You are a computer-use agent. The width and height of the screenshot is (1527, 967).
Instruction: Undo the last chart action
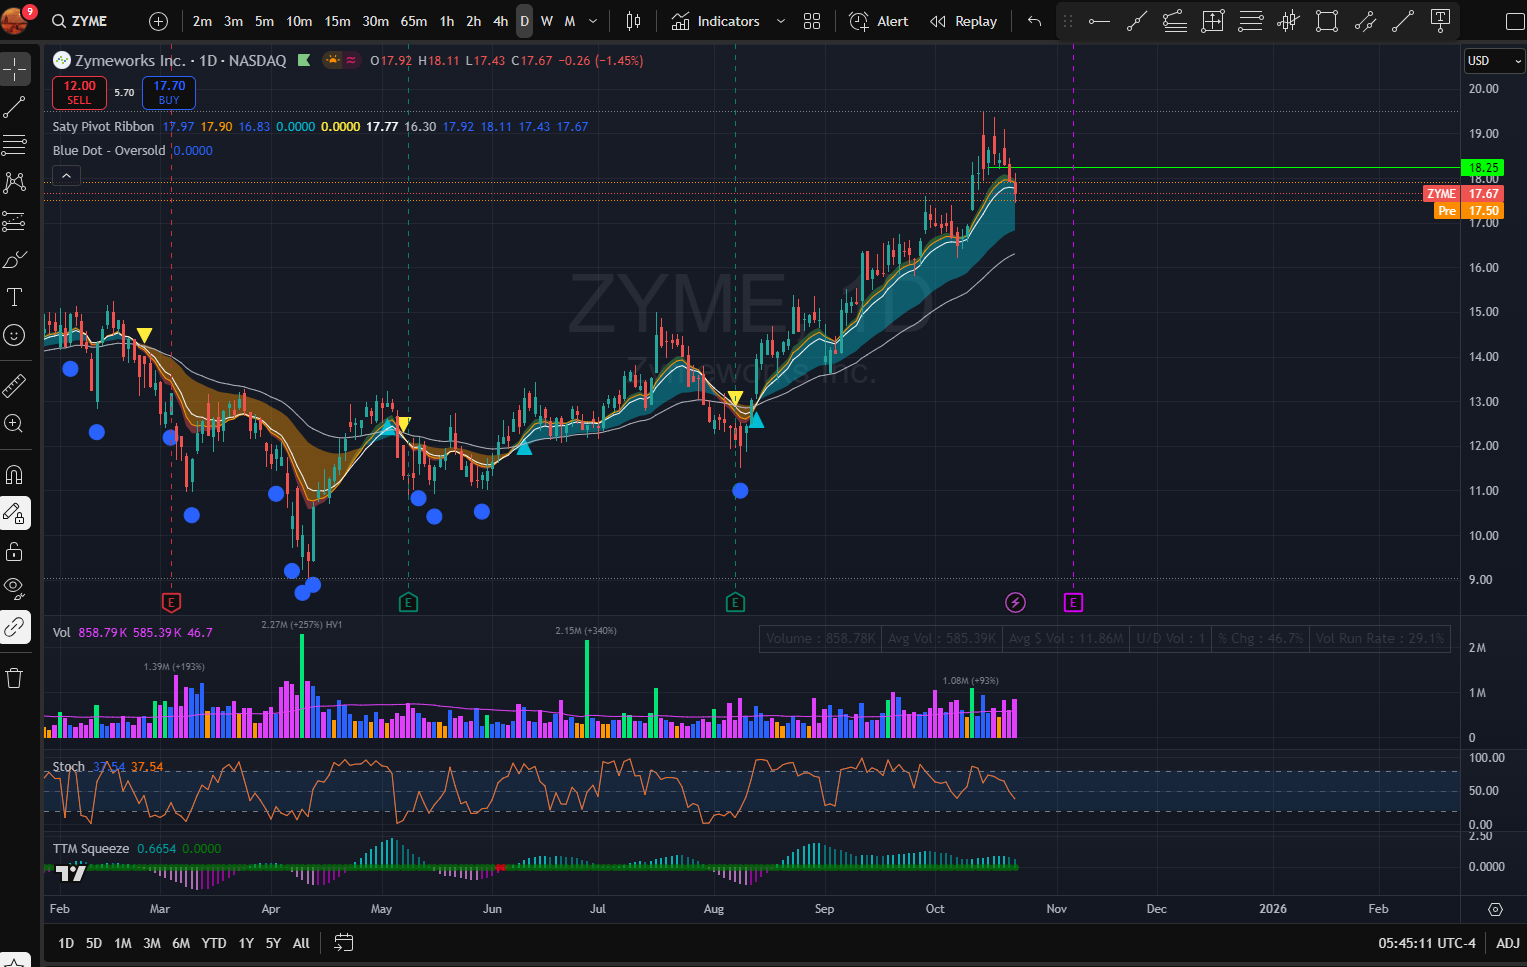click(x=1035, y=21)
